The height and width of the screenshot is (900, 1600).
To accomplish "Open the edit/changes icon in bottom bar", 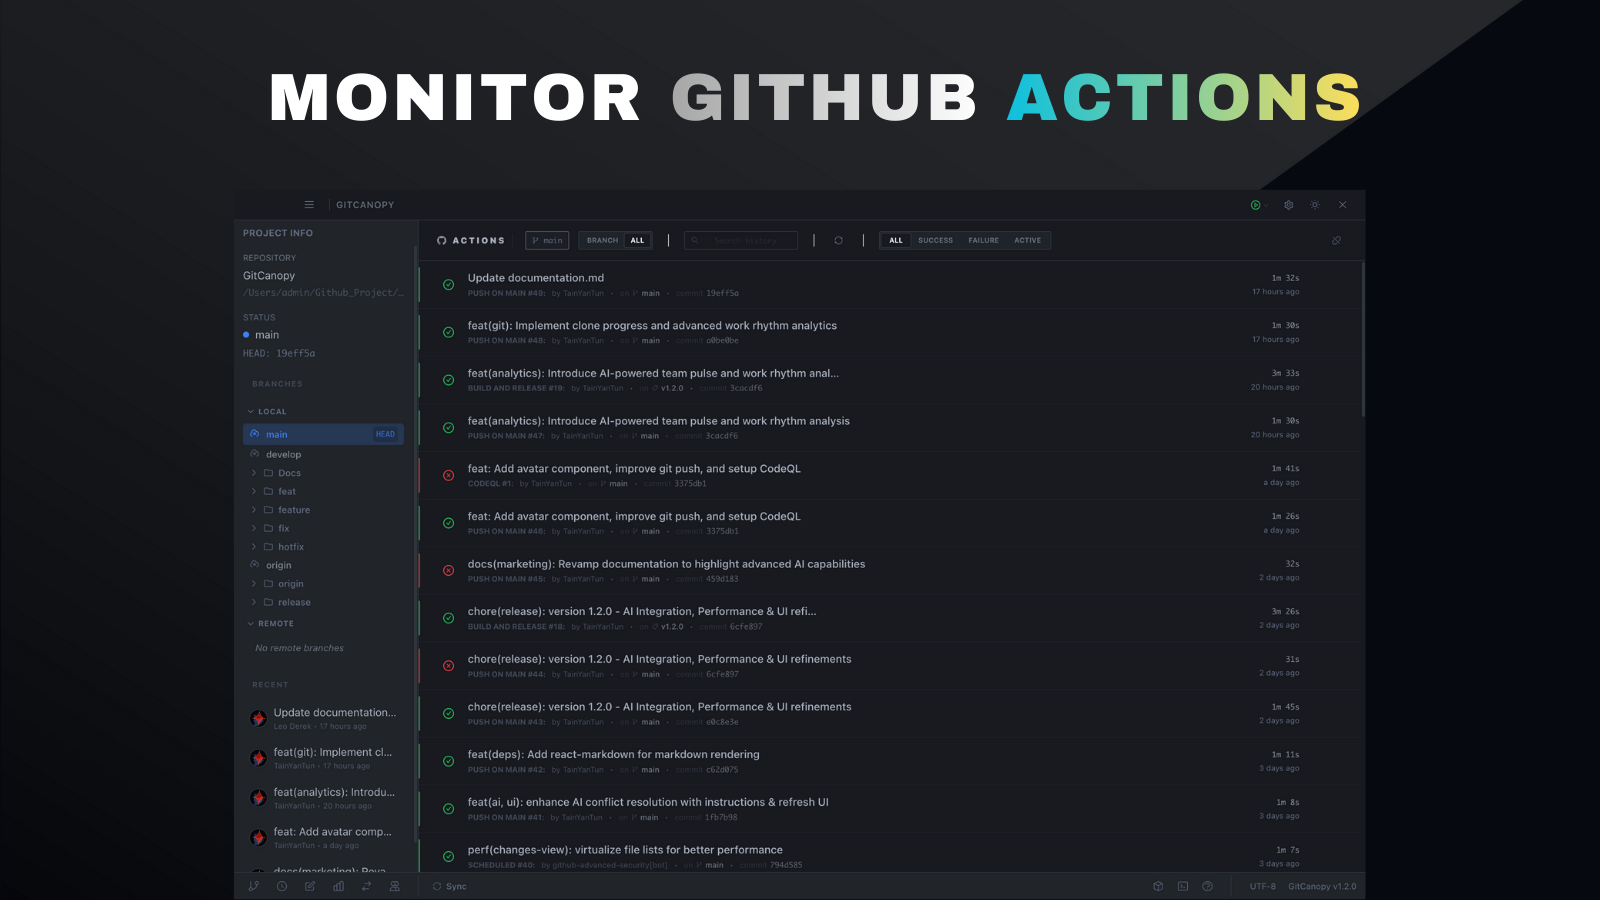I will (x=310, y=886).
